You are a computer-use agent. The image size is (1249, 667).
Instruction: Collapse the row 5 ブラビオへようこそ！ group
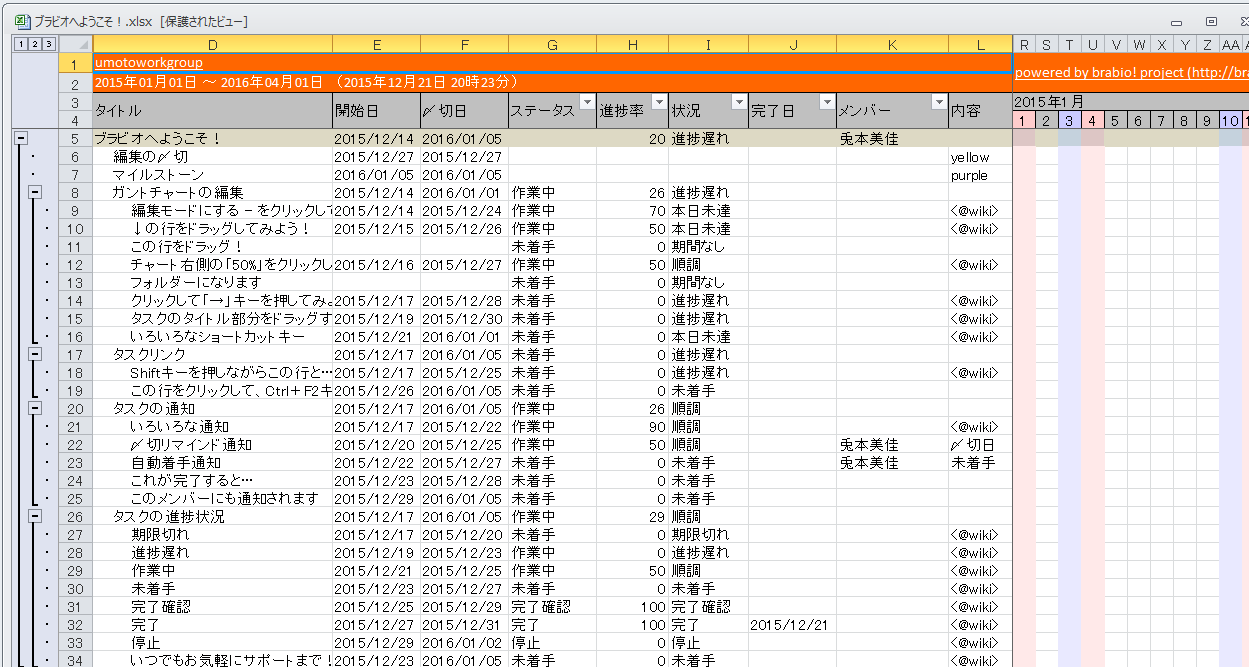click(20, 140)
